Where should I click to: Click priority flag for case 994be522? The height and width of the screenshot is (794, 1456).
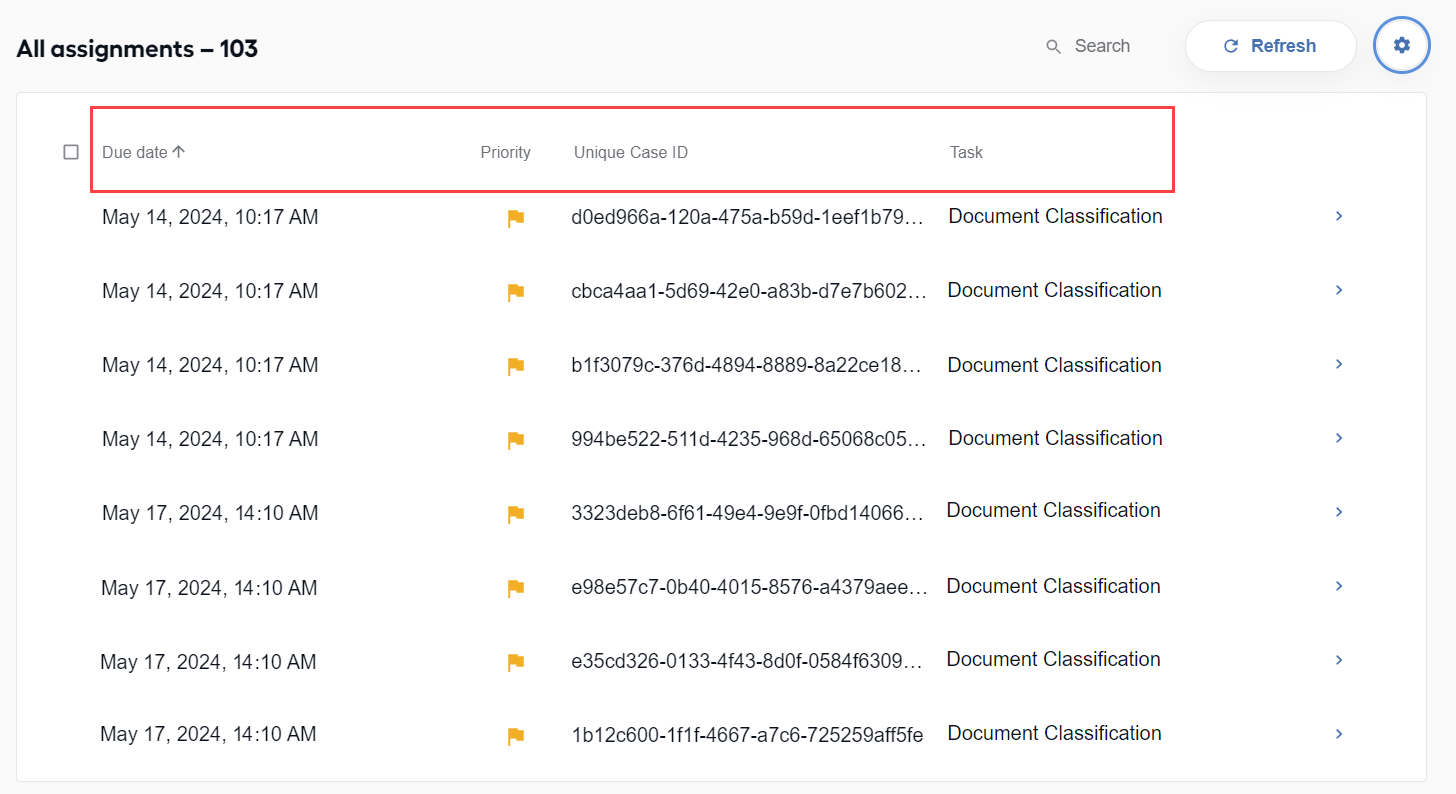(516, 440)
